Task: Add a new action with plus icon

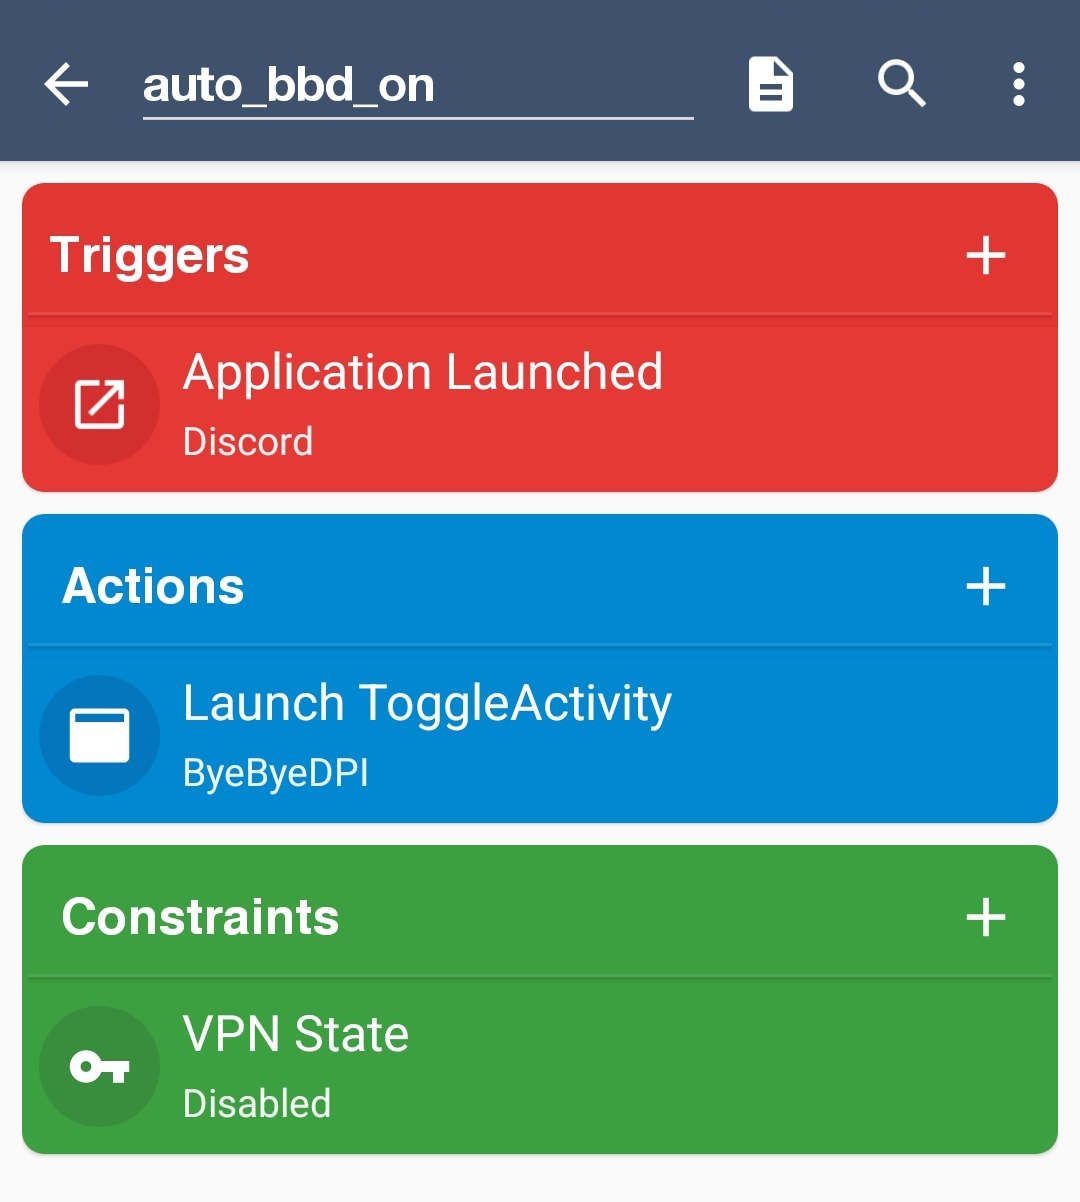Action: 985,586
